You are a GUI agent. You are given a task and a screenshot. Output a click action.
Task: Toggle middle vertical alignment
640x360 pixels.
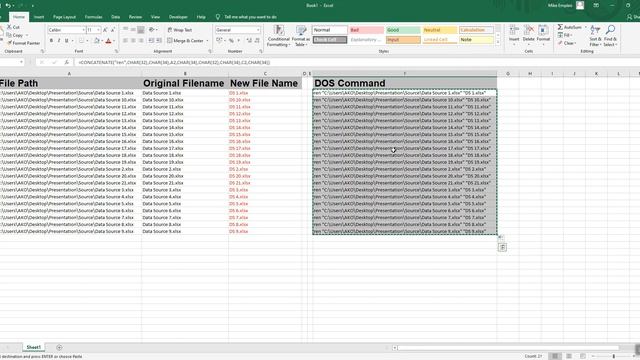pos(133,30)
